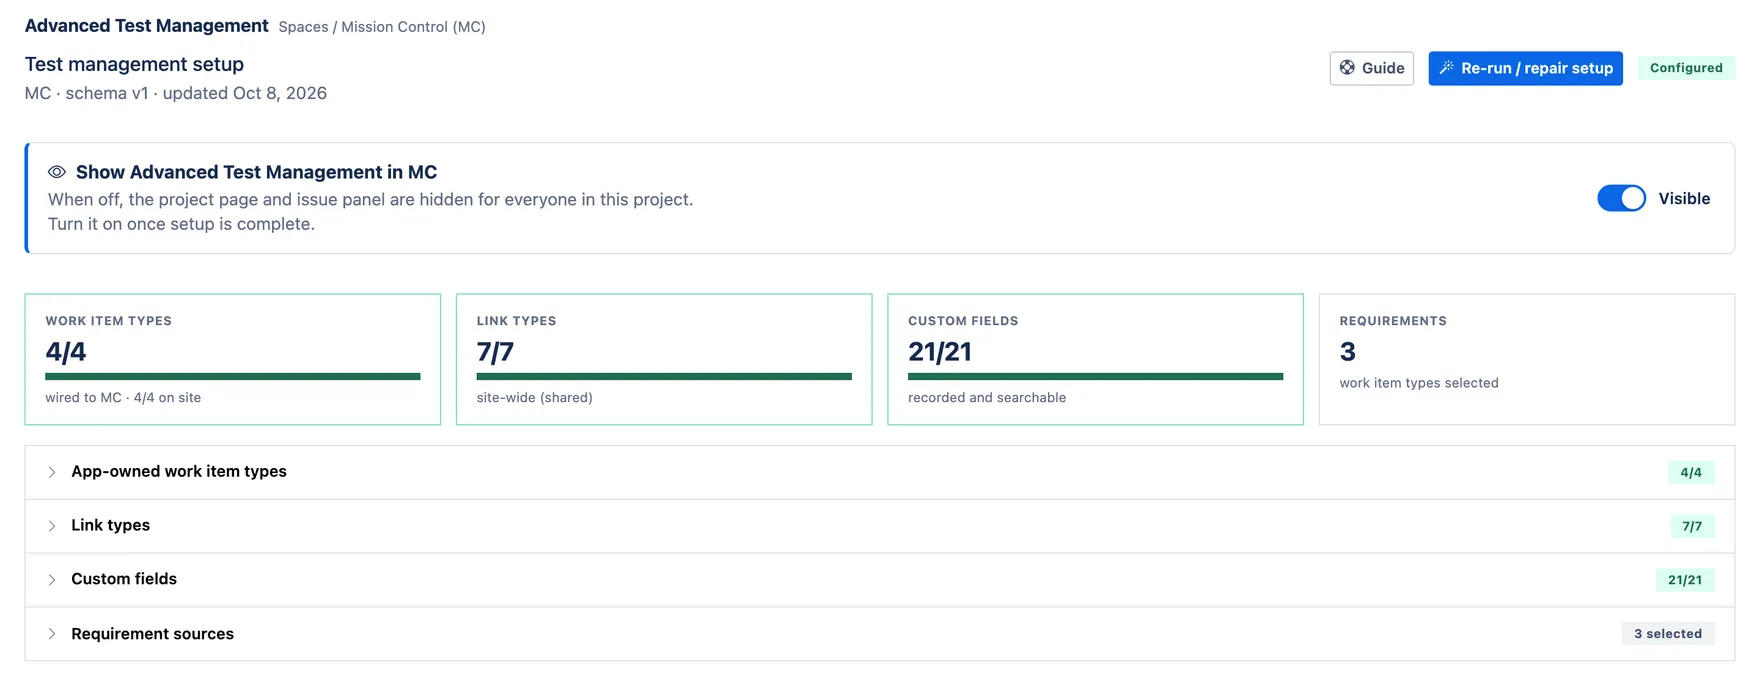Click Re-run / repair setup button
Image resolution: width=1760 pixels, height=676 pixels.
(x=1525, y=68)
